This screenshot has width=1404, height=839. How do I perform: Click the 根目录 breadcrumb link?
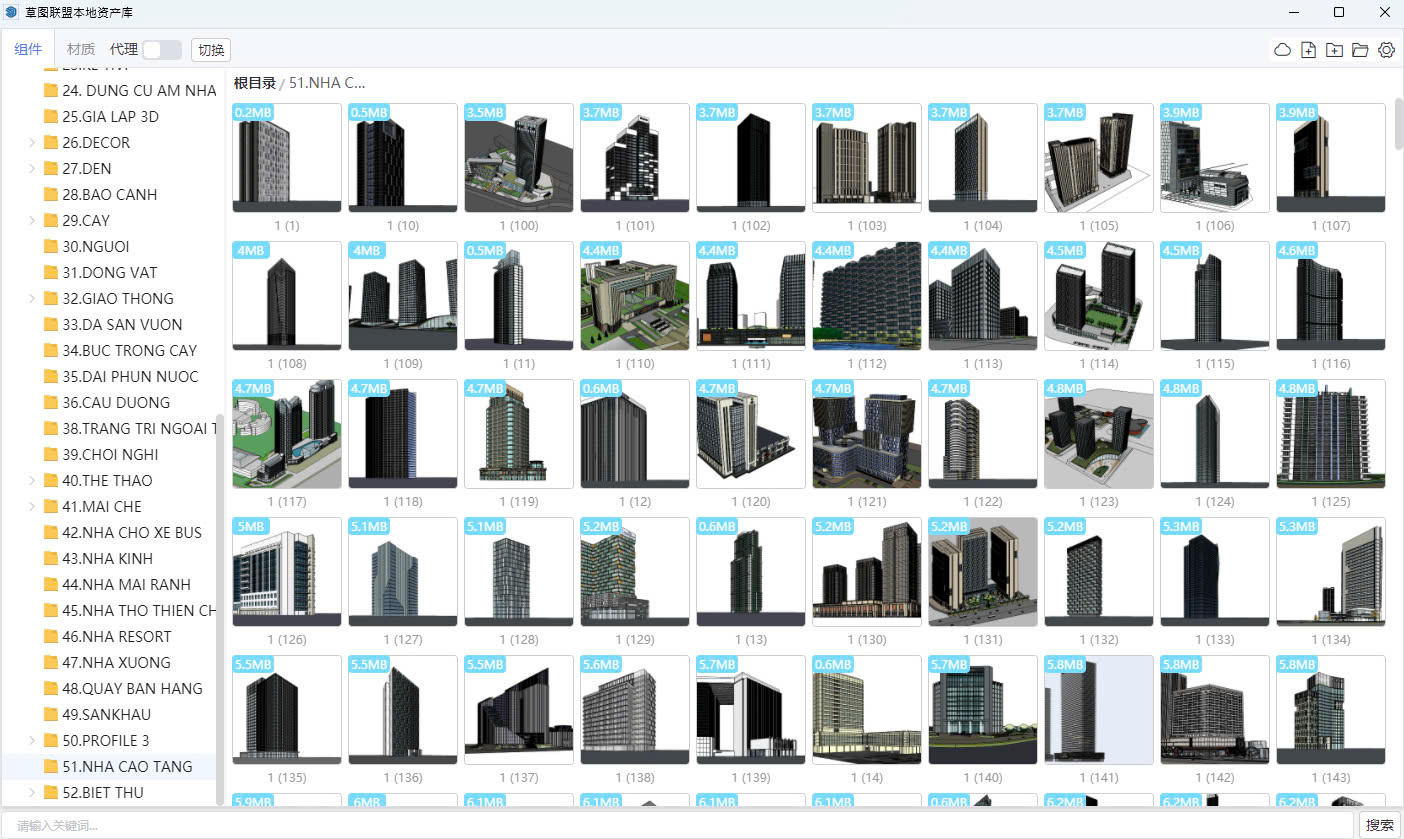254,83
